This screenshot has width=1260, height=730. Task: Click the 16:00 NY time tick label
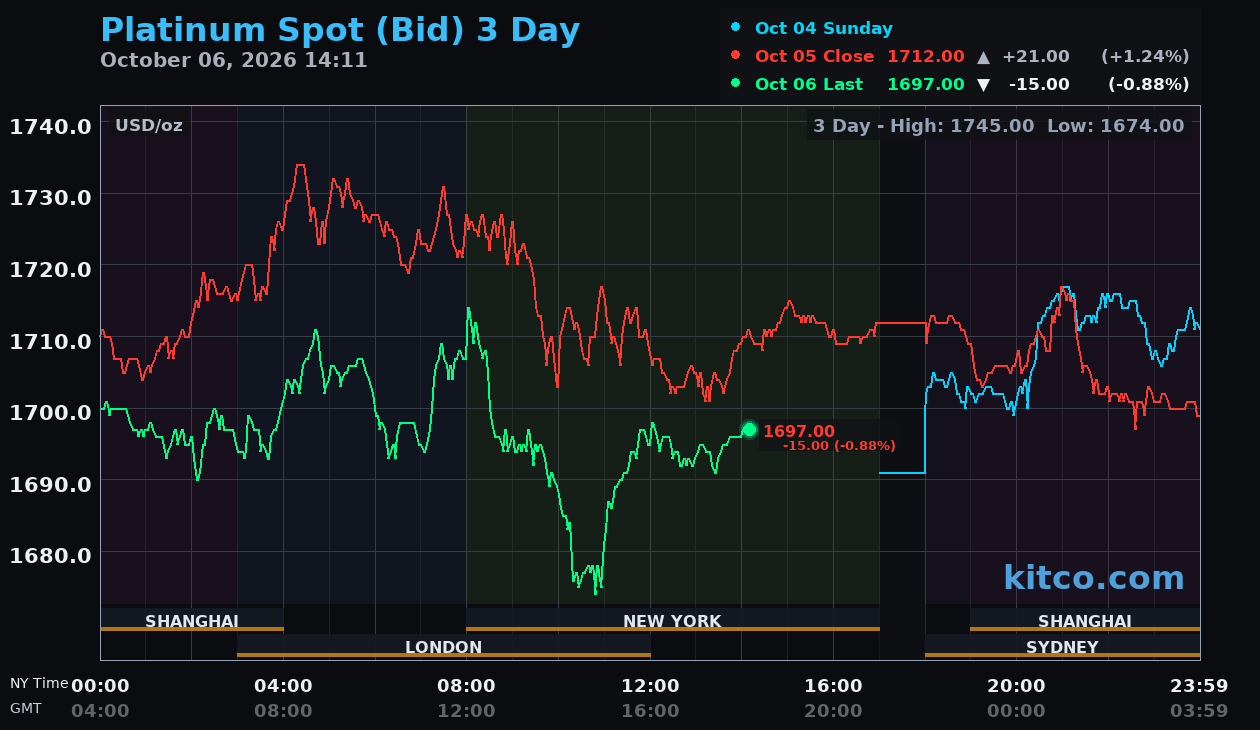[x=833, y=686]
